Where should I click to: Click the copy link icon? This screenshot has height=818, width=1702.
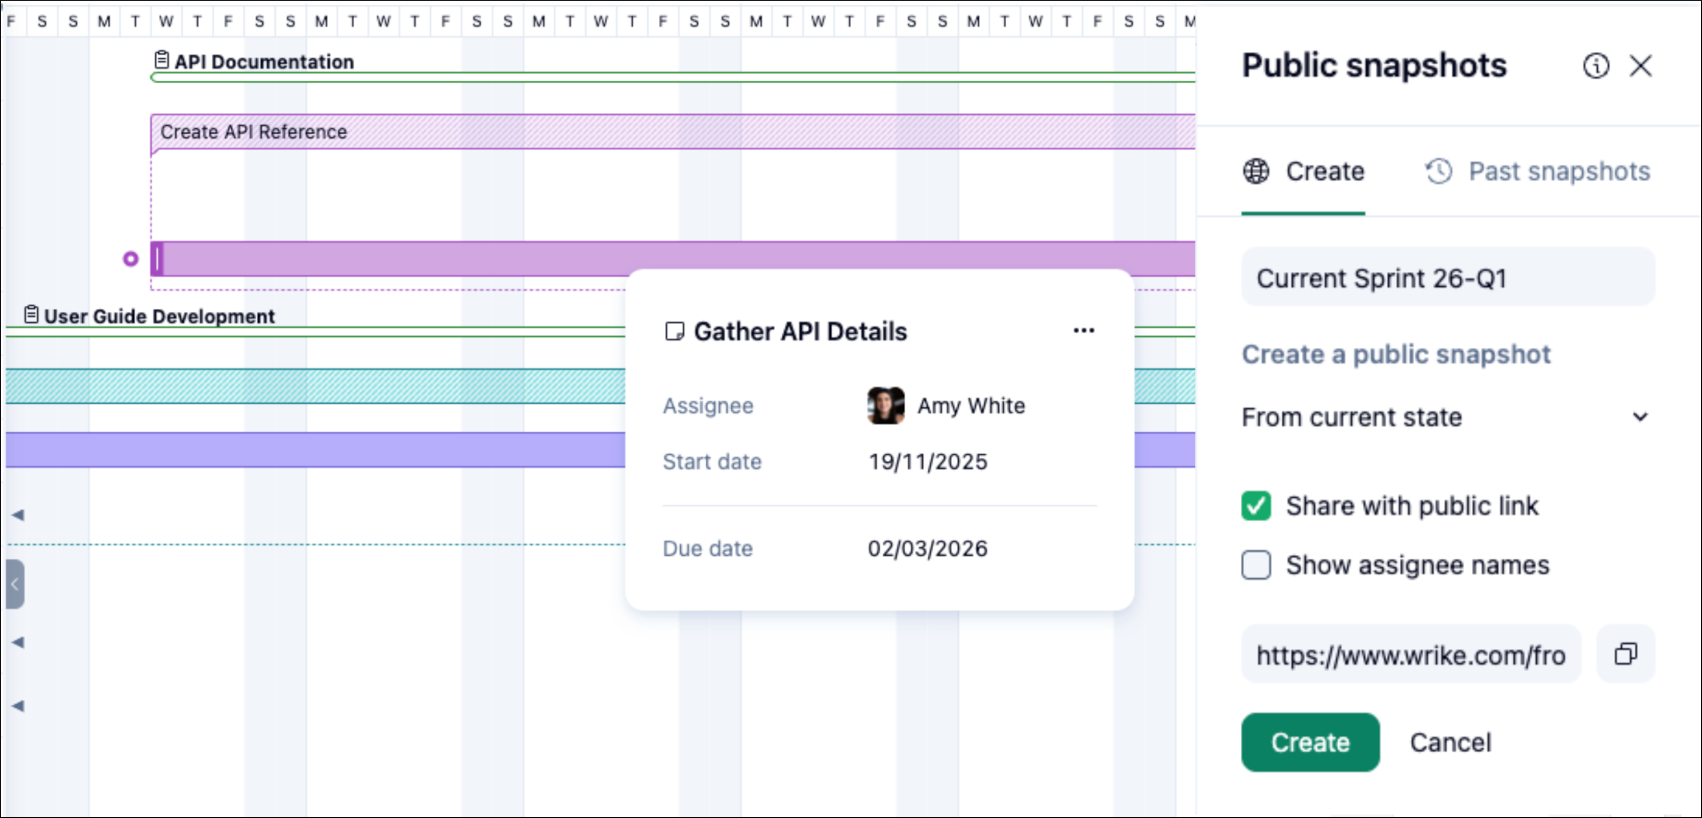[1626, 654]
